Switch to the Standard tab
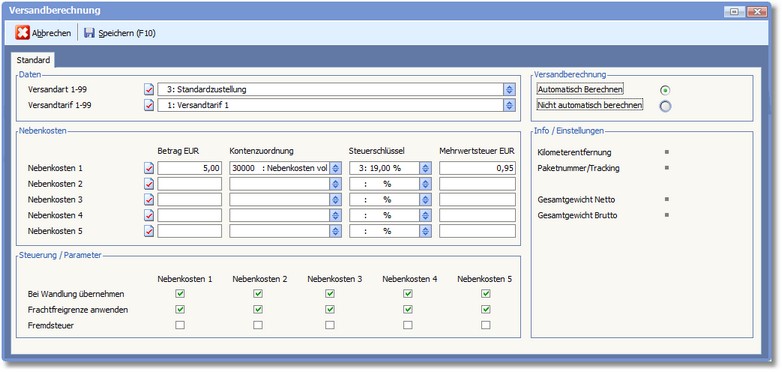Screen dimensions: 782x372 tap(33, 60)
